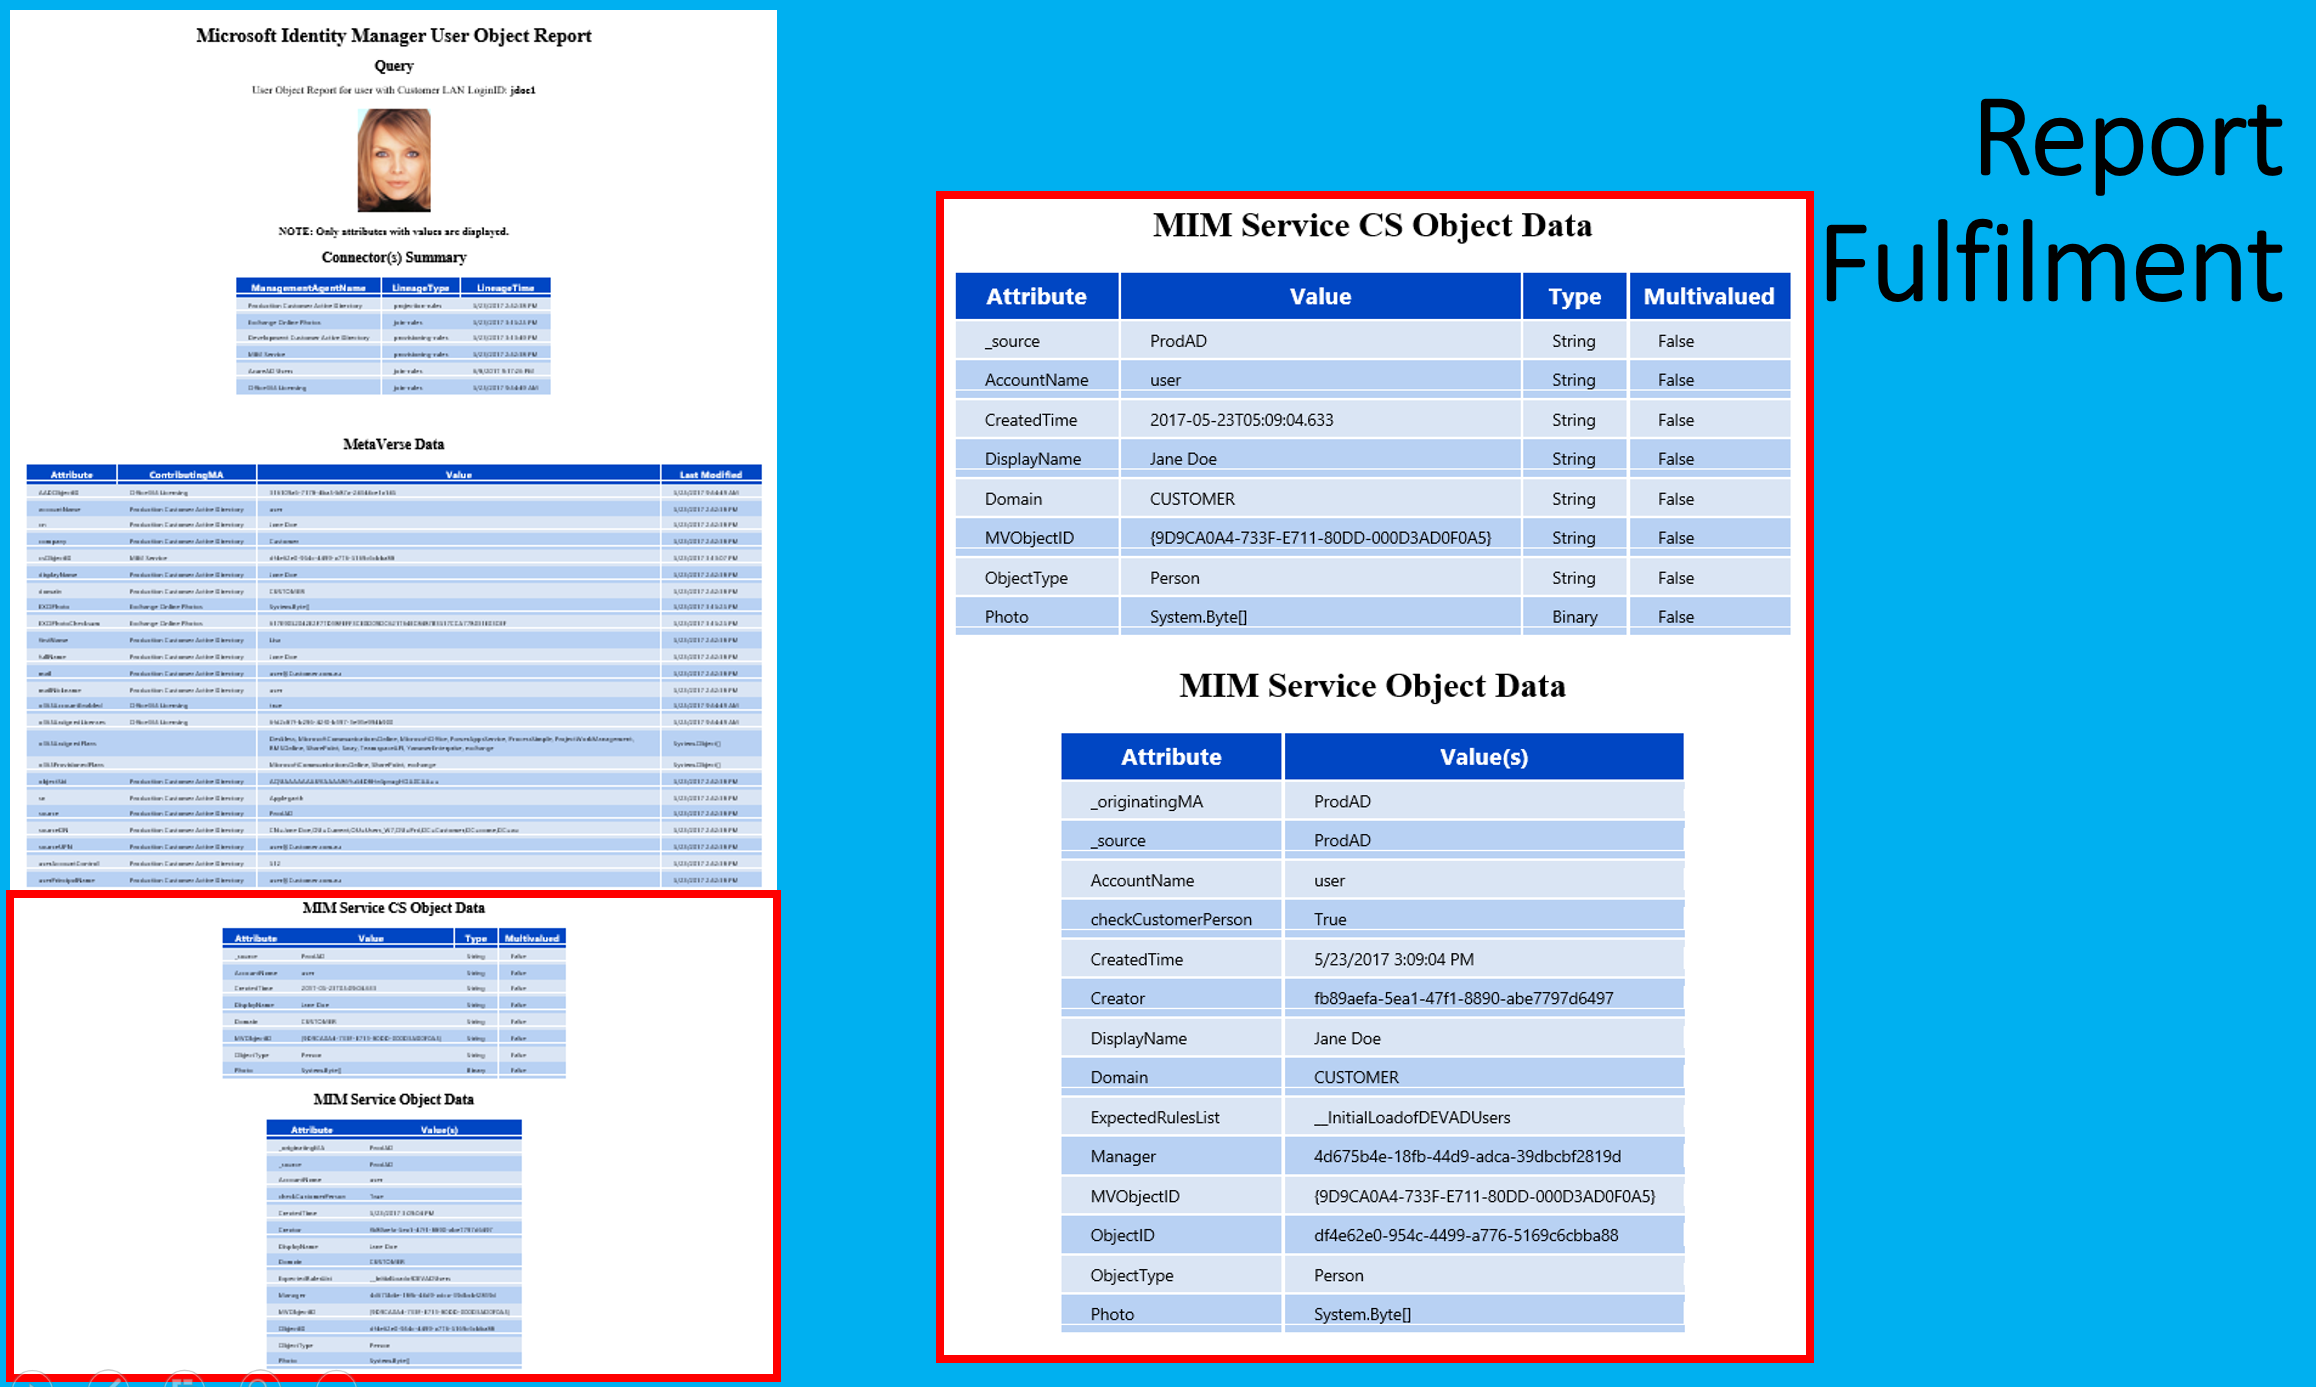The width and height of the screenshot is (2316, 1387).
Task: Click the ExpectedRulesList value __InitialLoadofDEVADUsers
Action: pyautogui.click(x=1411, y=1117)
